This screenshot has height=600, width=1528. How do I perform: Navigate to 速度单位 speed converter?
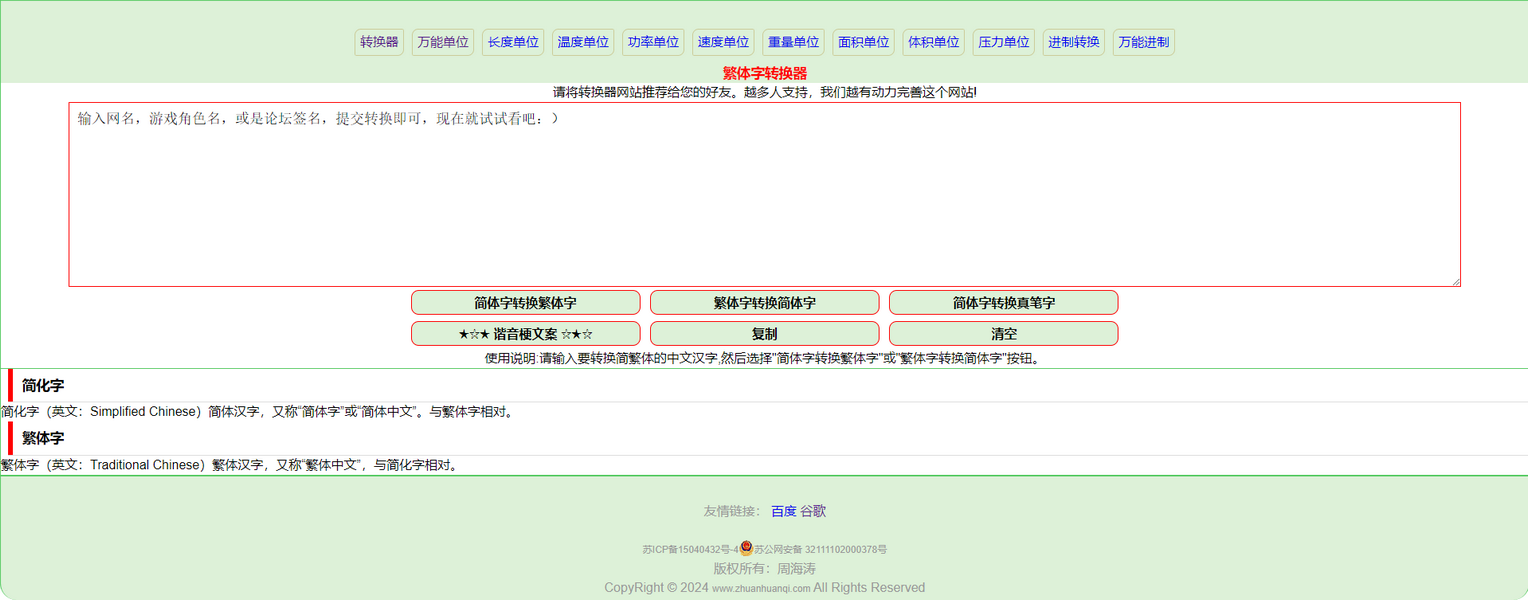(x=723, y=42)
